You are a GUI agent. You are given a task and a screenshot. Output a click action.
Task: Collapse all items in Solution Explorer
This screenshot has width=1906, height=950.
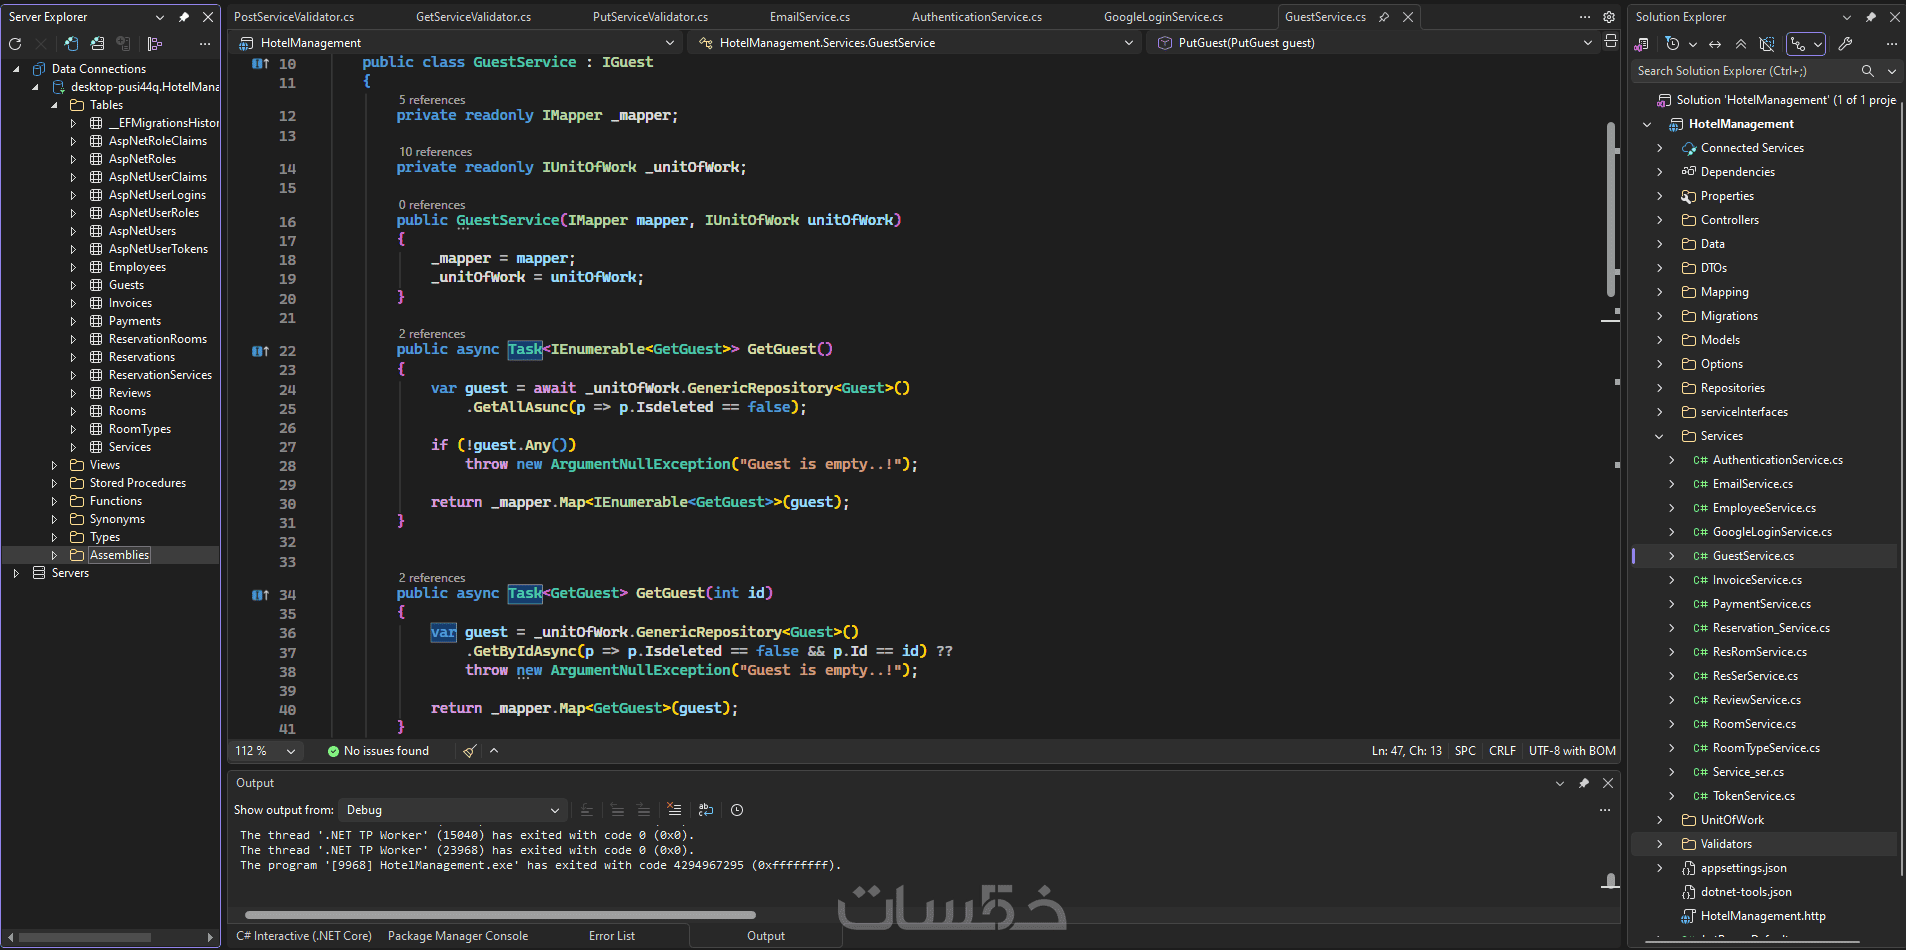[x=1741, y=44]
